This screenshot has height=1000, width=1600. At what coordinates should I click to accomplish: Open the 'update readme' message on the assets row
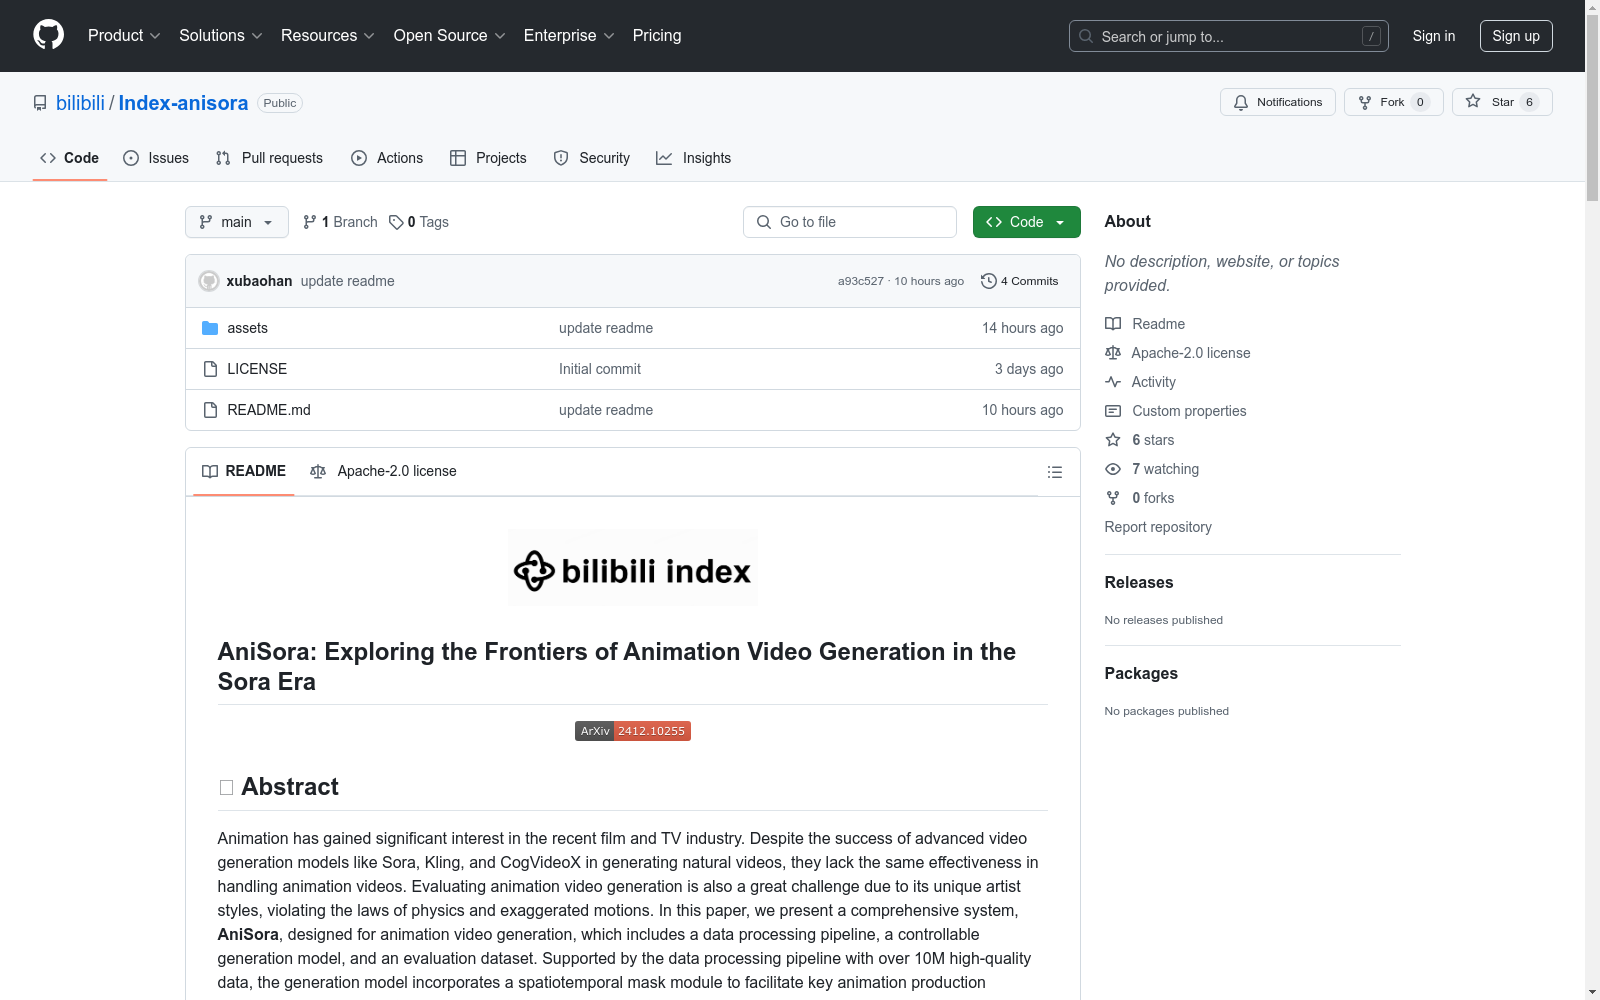tap(606, 328)
